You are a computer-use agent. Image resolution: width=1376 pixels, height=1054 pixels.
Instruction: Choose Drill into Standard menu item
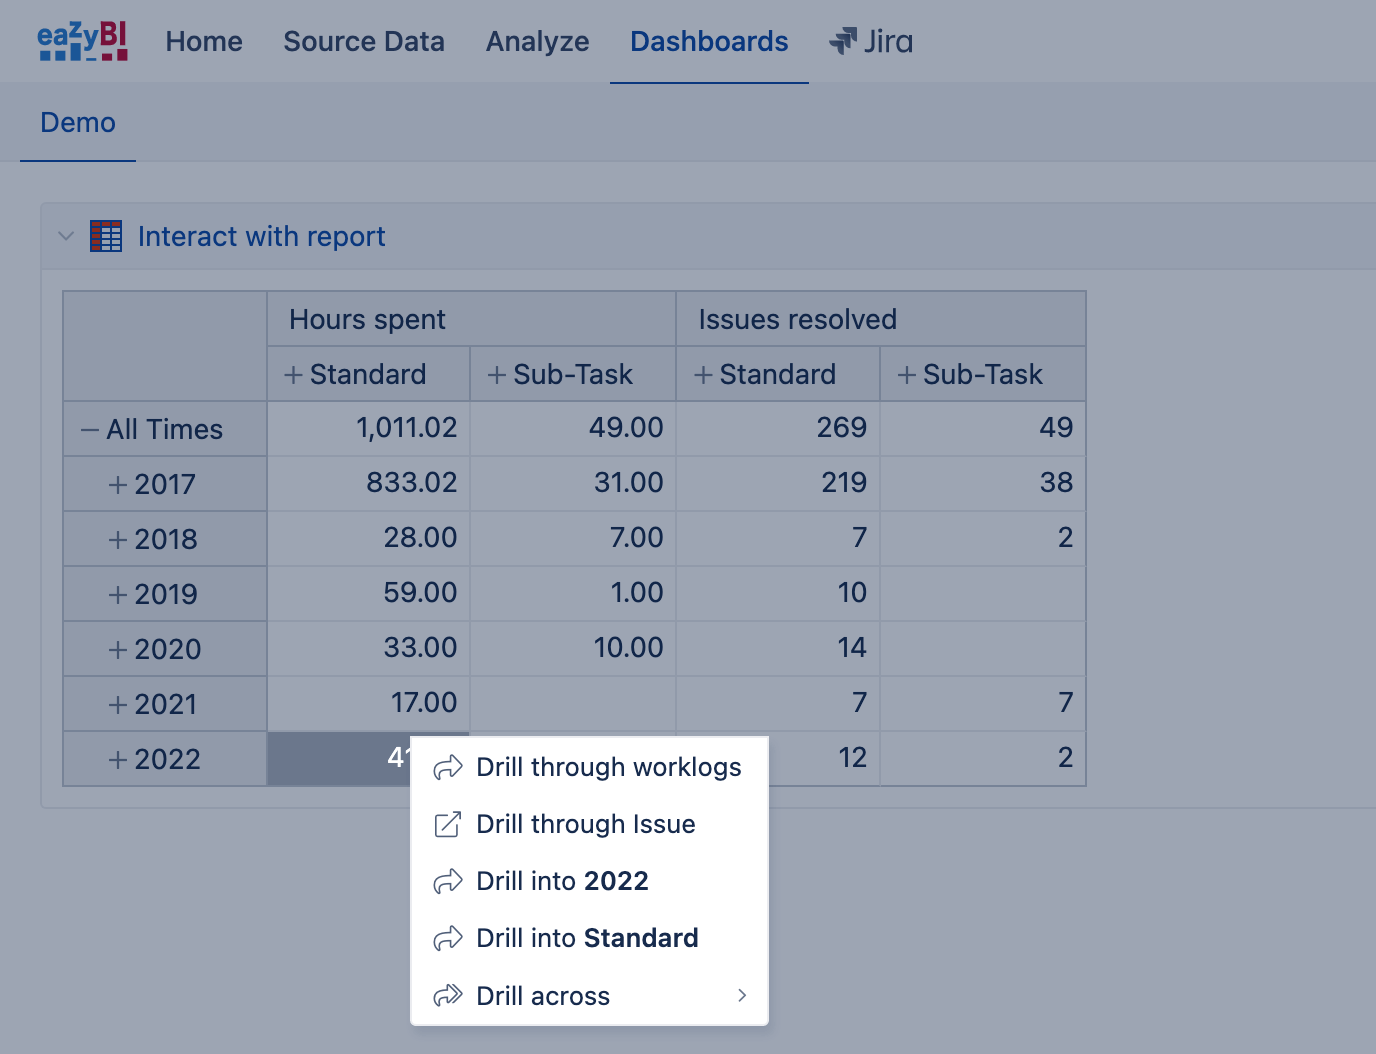point(589,938)
